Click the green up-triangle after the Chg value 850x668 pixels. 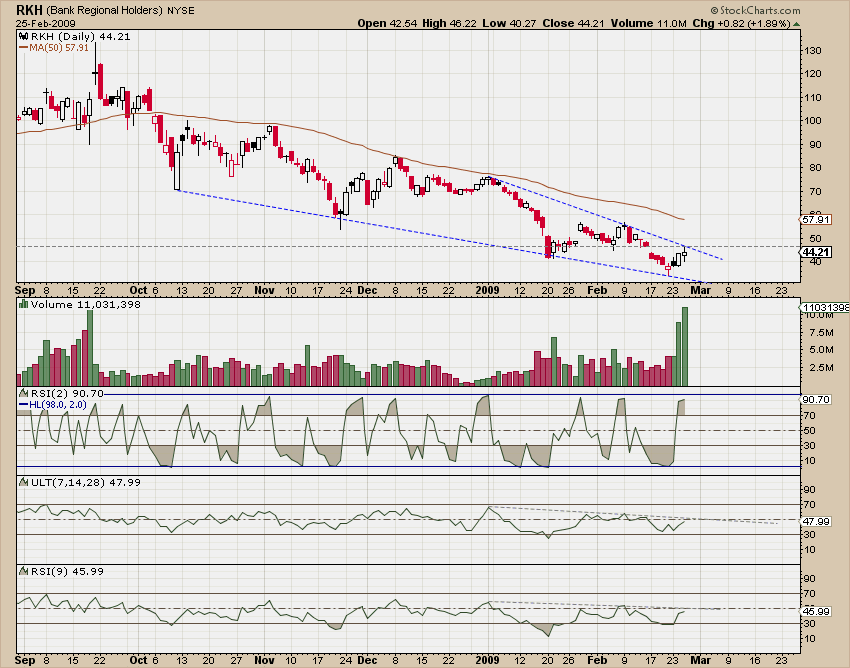(x=796, y=24)
